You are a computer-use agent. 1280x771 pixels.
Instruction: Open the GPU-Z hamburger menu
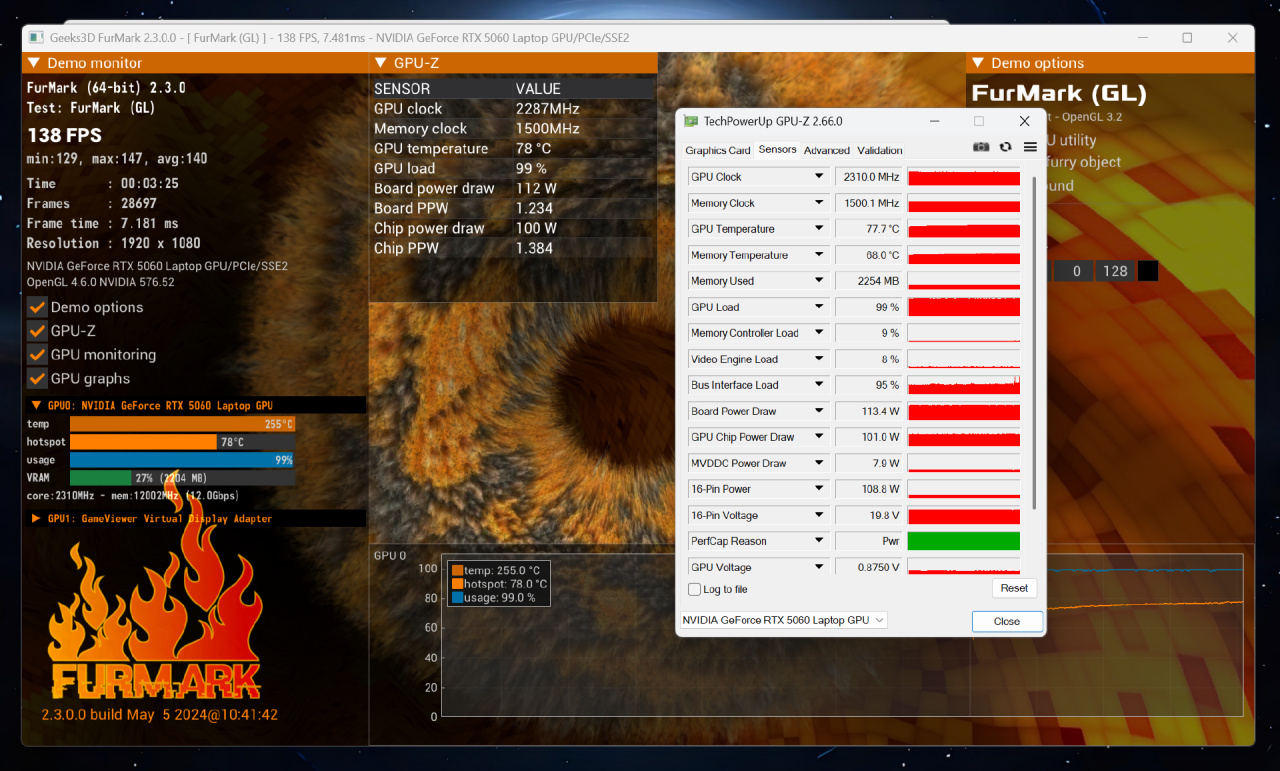[x=1030, y=147]
